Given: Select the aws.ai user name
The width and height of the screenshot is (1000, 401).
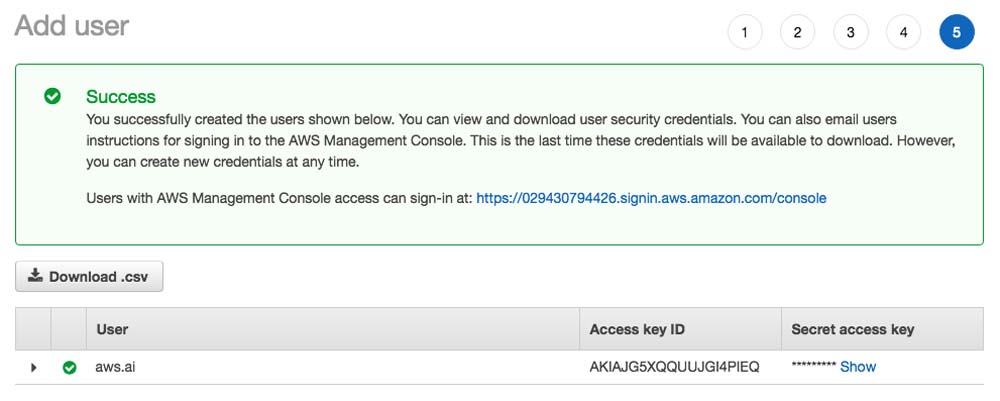Looking at the screenshot, I should pos(115,367).
